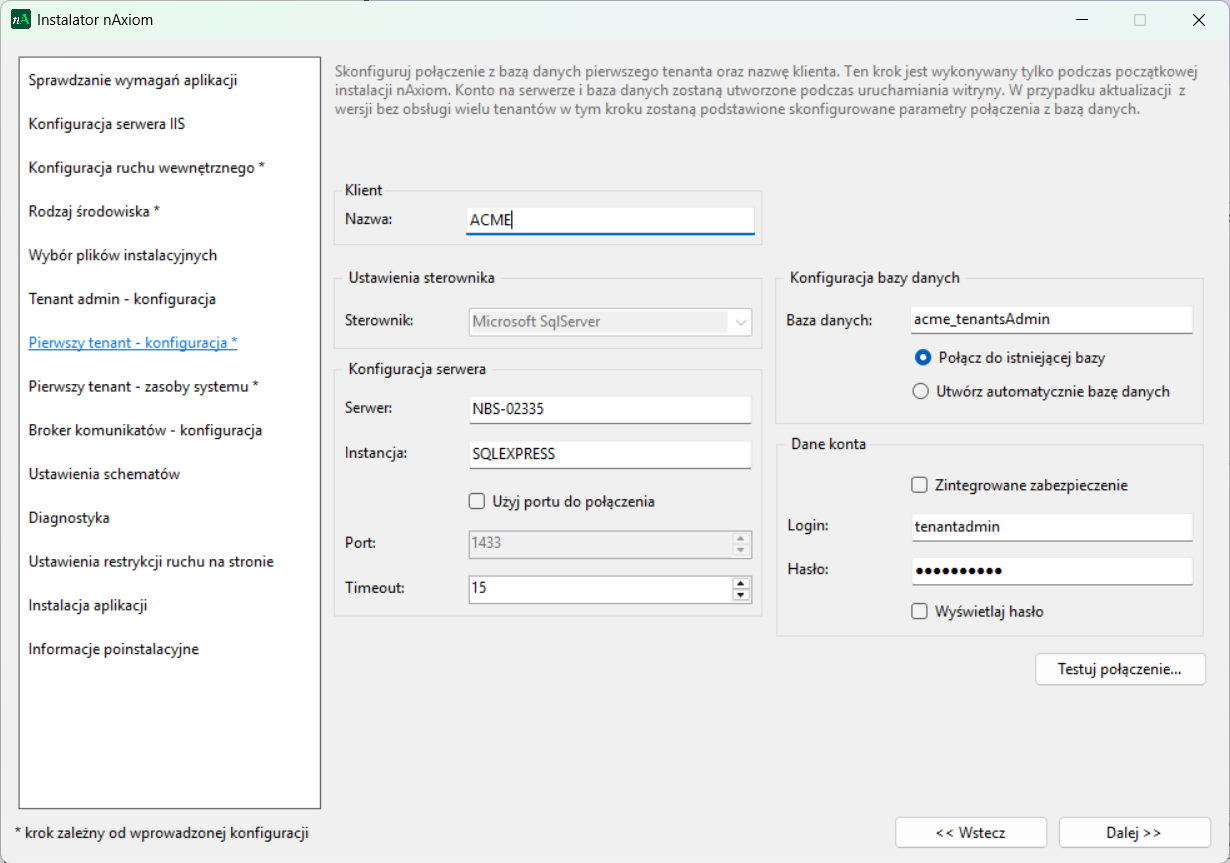The image size is (1230, 863).
Task: Tick the 'Zintegrowane zabezpieczenie' checkbox
Action: pos(920,485)
